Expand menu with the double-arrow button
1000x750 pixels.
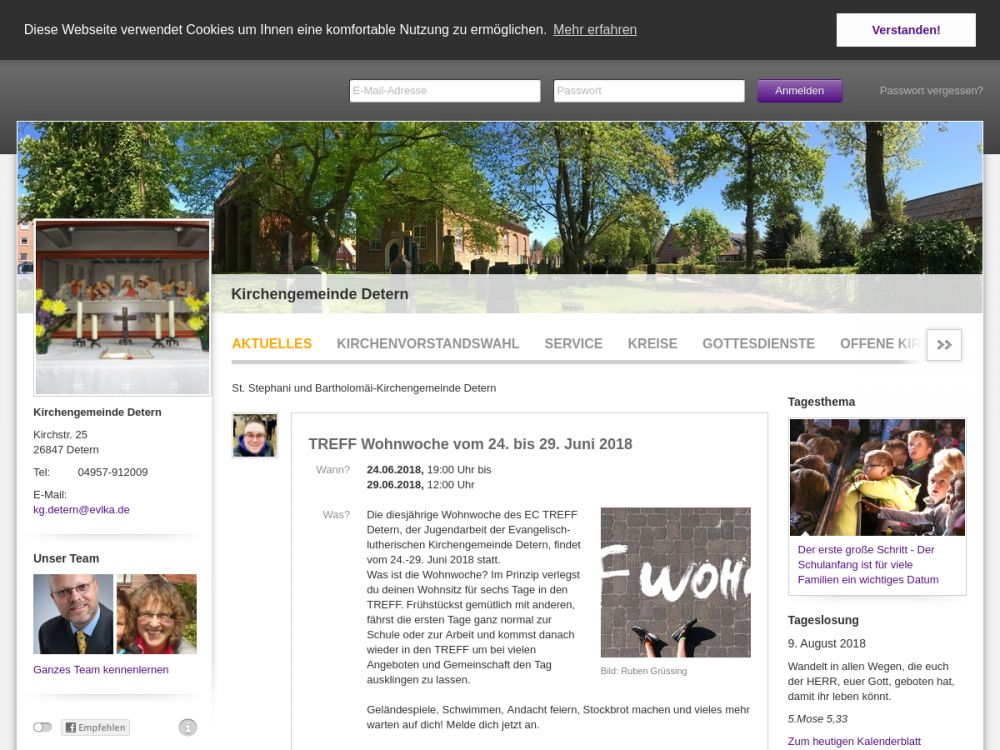coord(944,344)
